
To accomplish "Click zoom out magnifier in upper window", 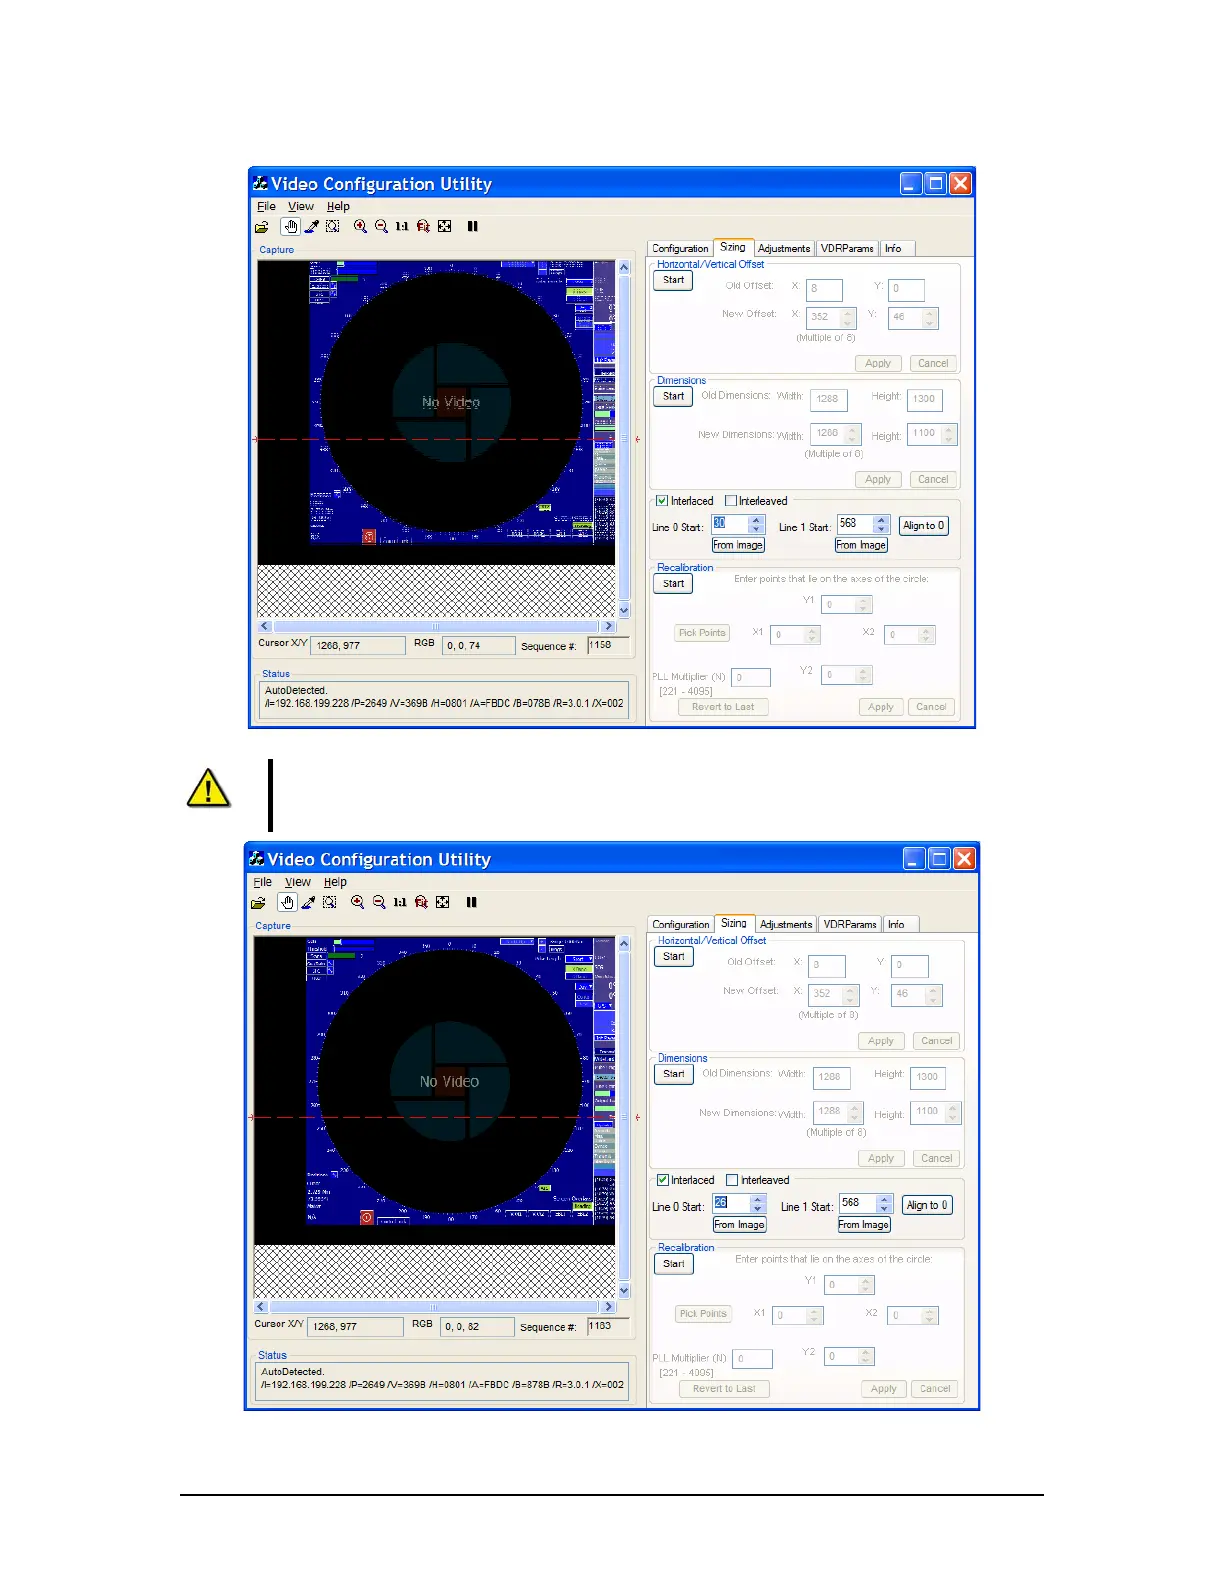I will pyautogui.click(x=381, y=227).
